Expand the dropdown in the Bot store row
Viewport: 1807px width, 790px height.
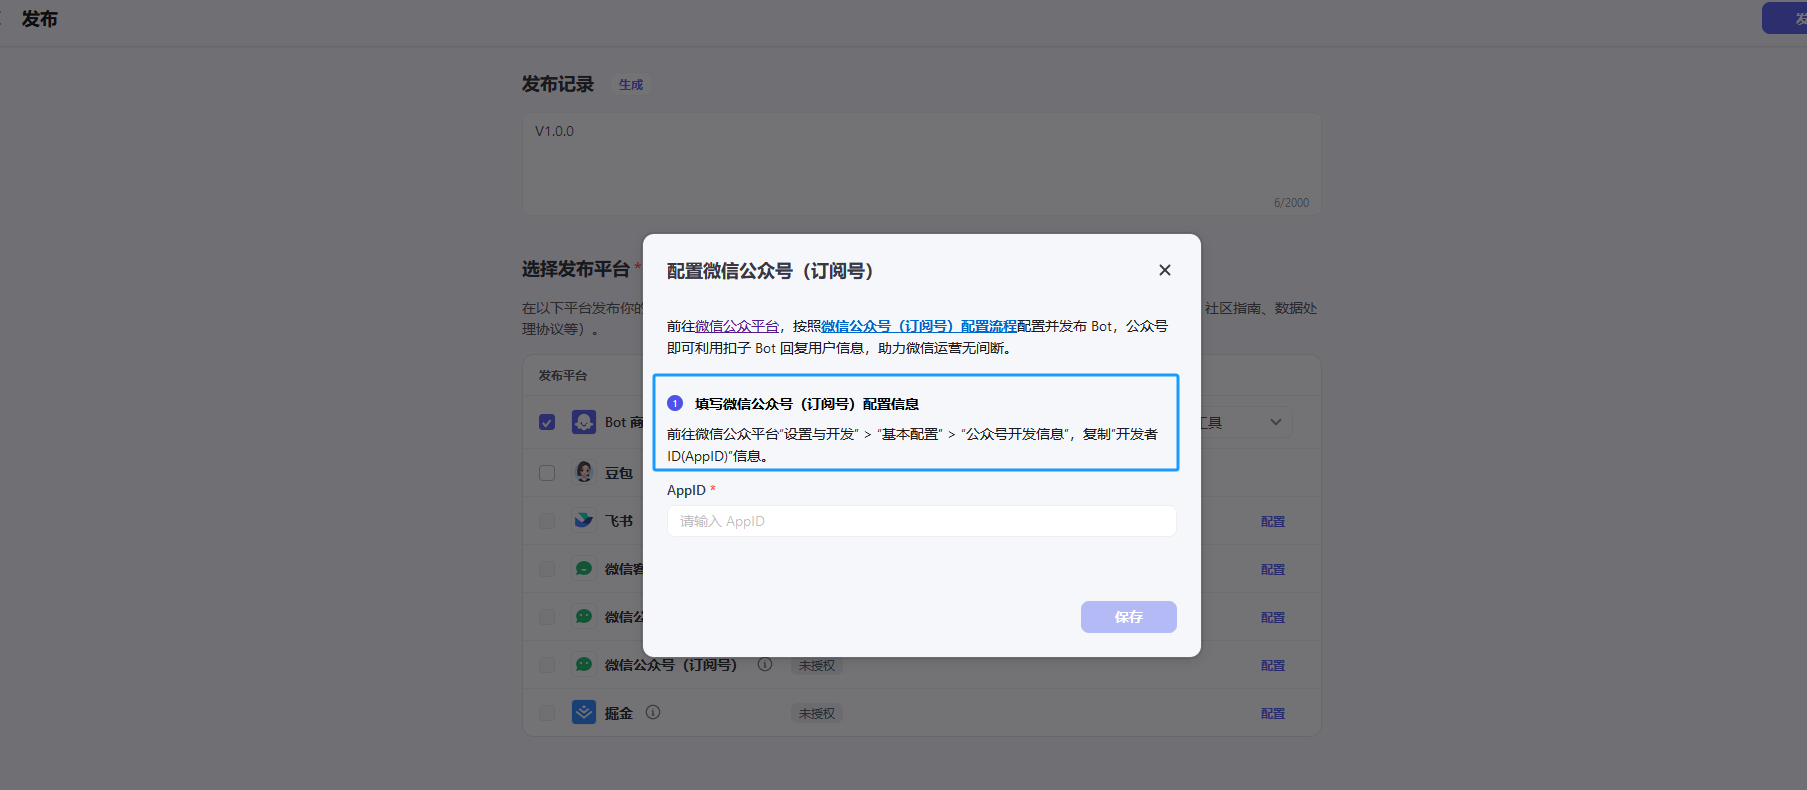click(1275, 422)
